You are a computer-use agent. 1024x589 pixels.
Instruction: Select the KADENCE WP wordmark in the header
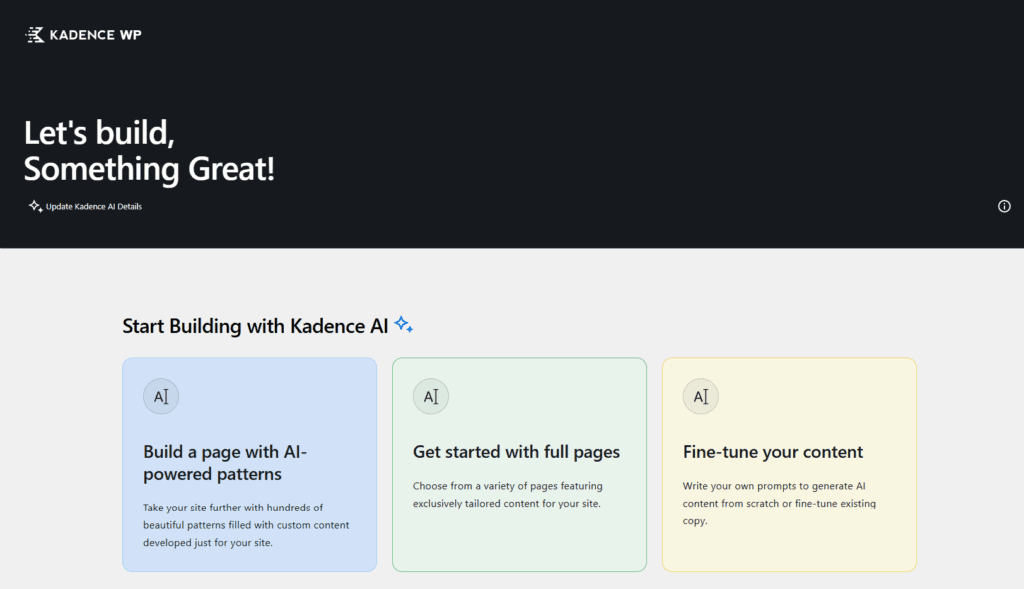pos(95,34)
